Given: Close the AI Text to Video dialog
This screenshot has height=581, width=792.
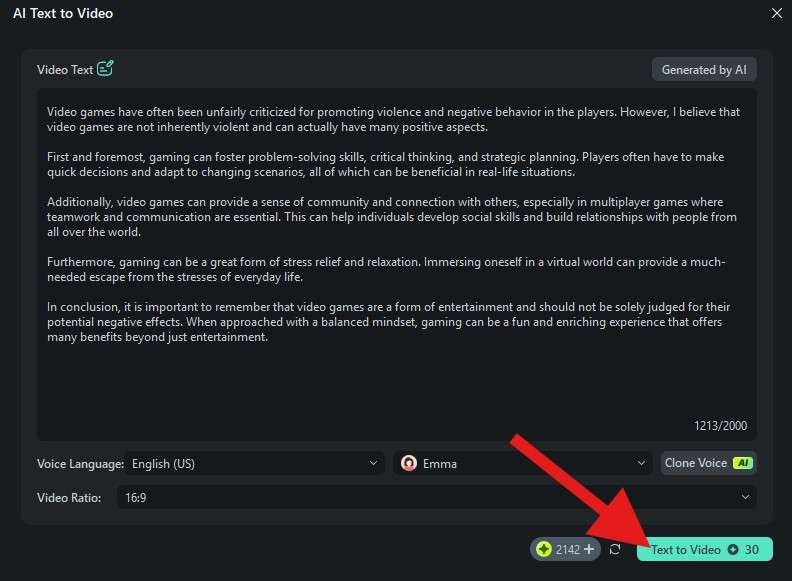Looking at the screenshot, I should pos(777,13).
